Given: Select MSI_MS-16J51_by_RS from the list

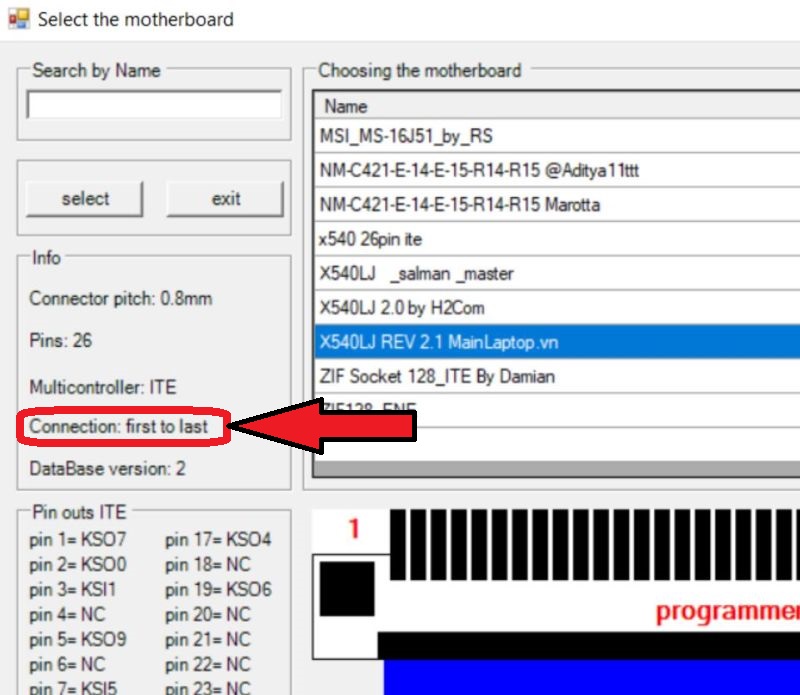Looking at the screenshot, I should (406, 136).
